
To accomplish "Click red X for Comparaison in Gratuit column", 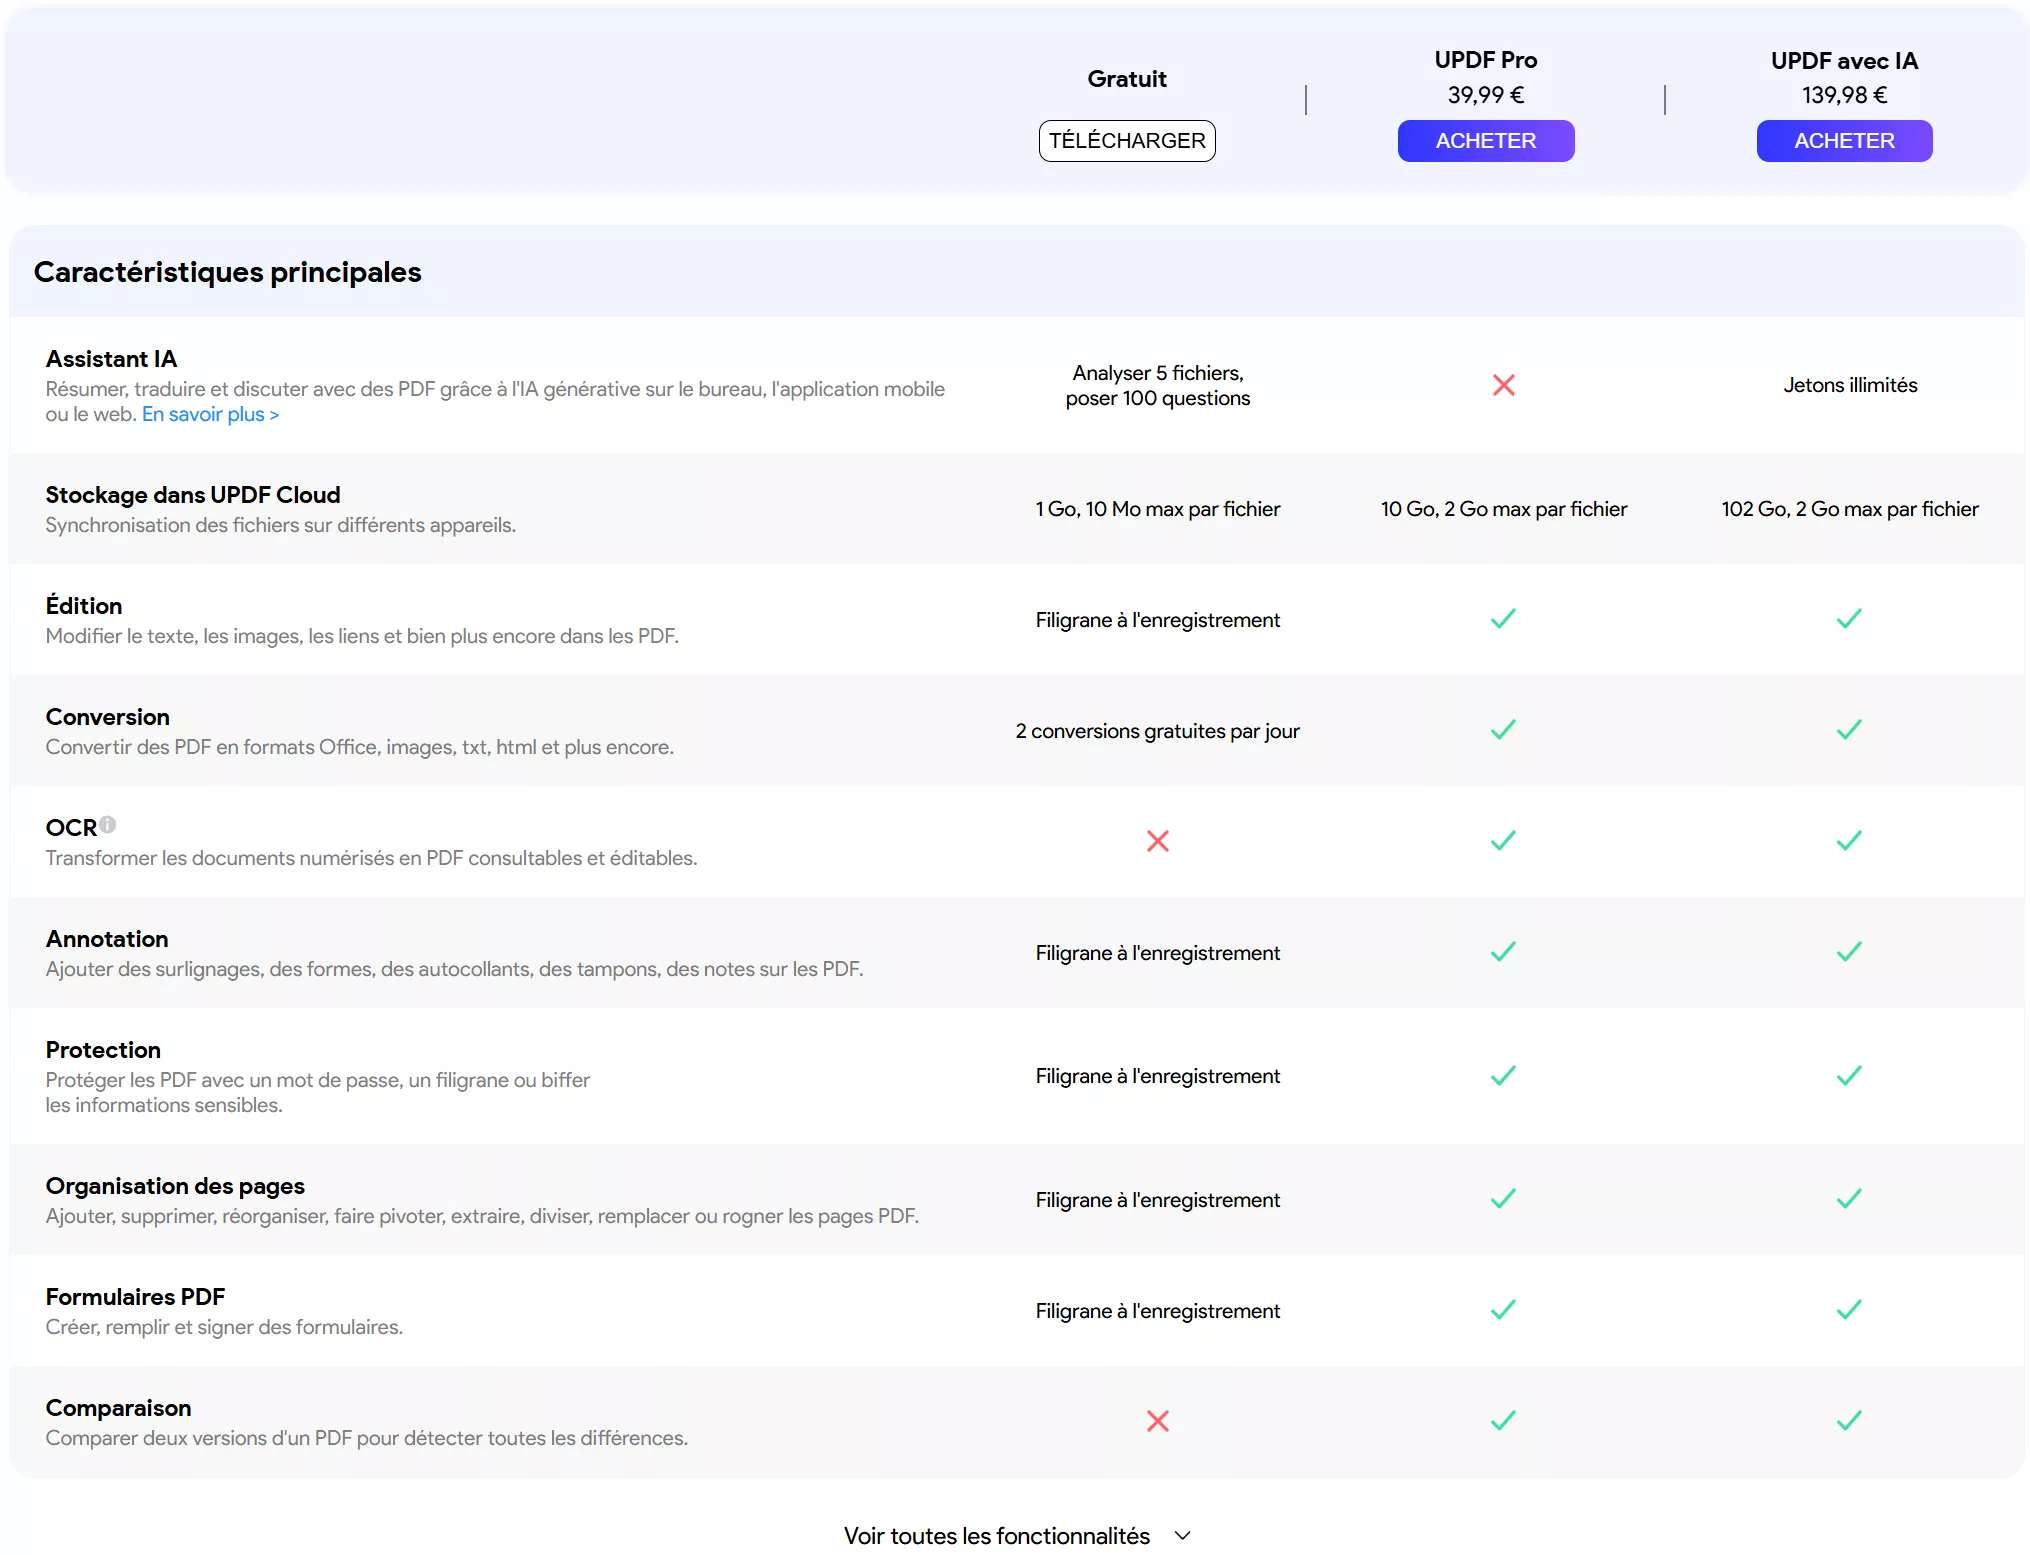I will coord(1157,1421).
